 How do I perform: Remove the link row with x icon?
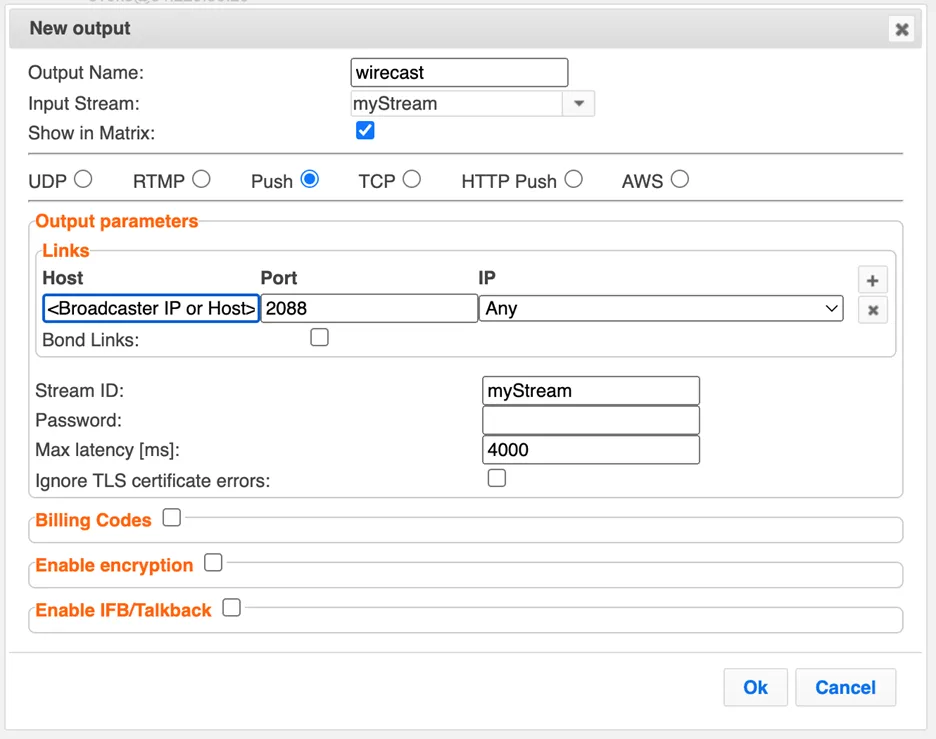(872, 310)
